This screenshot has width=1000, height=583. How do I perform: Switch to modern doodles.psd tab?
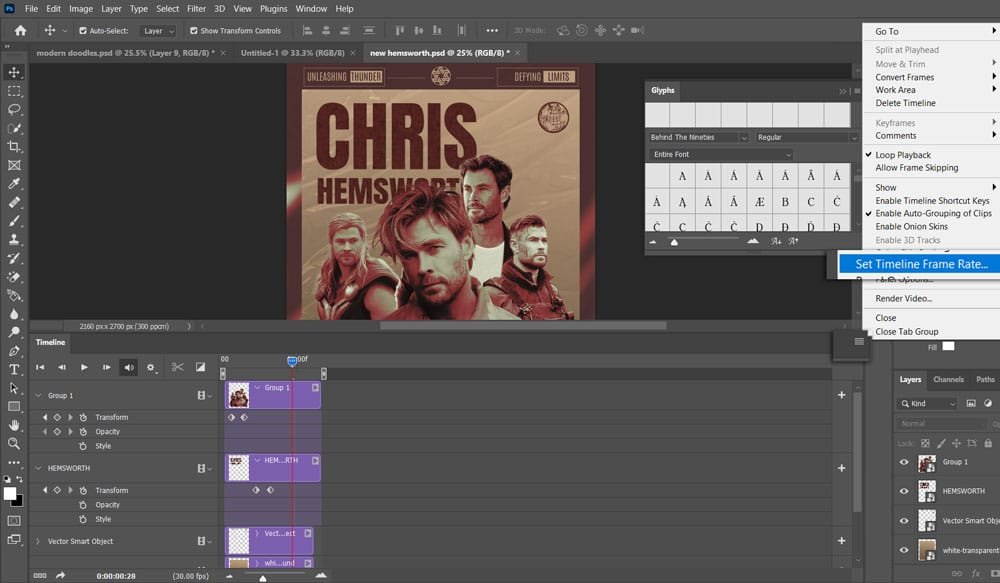click(125, 53)
